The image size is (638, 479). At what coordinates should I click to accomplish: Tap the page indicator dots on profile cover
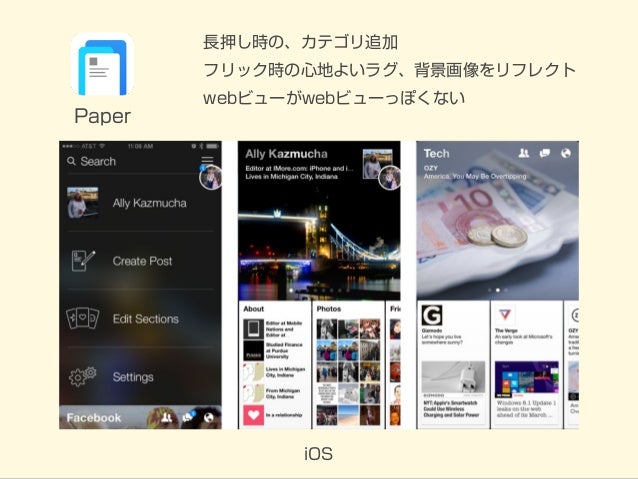click(x=319, y=291)
